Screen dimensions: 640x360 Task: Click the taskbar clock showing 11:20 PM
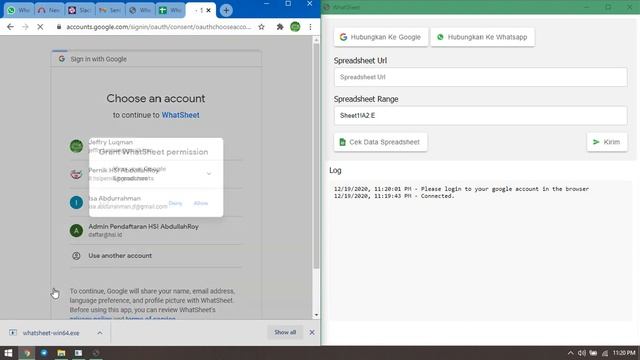point(624,353)
